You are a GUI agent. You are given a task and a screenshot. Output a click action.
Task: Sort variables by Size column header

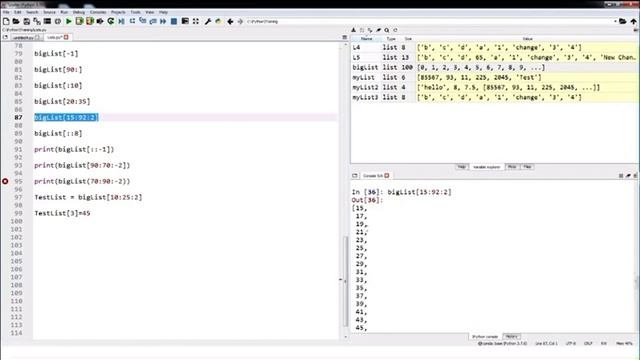pos(408,39)
